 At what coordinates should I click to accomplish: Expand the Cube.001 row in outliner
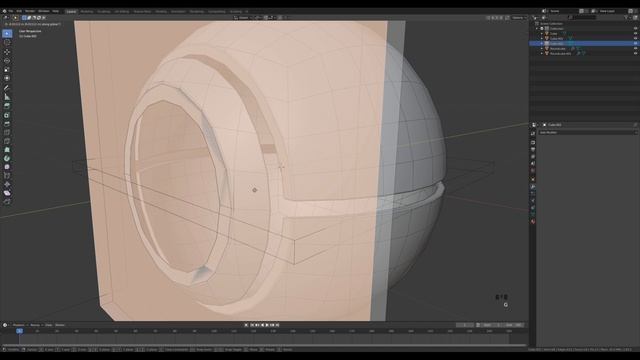[542, 38]
